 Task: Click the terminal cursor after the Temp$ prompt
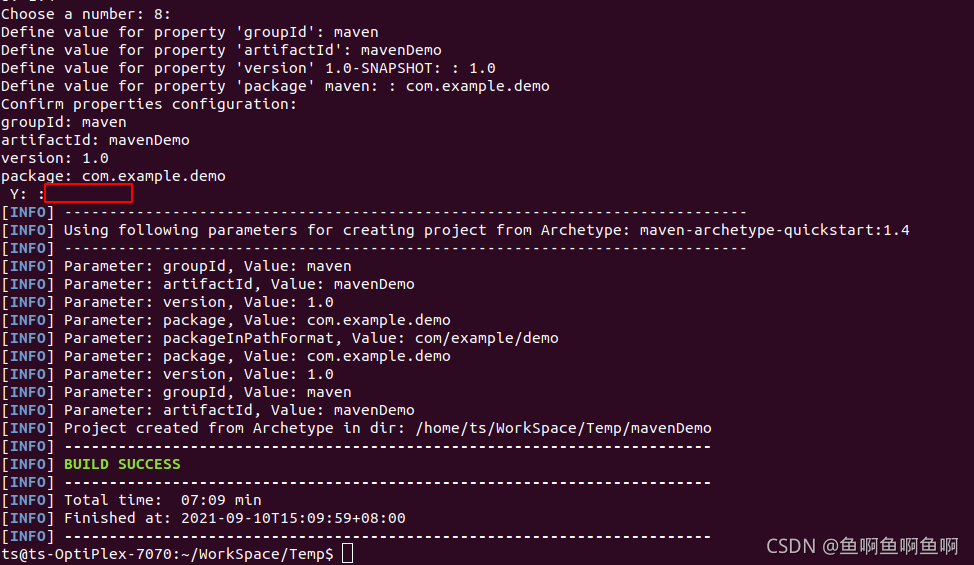pos(347,553)
